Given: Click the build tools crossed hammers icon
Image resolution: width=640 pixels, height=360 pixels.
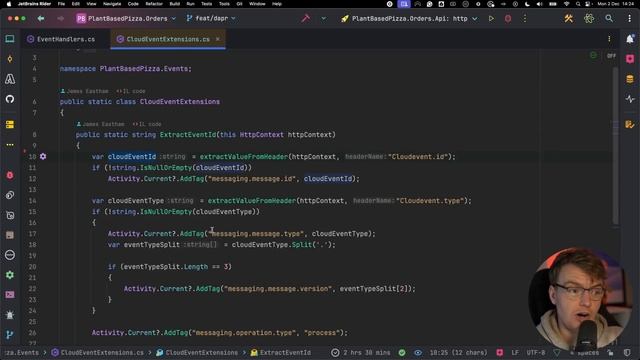Looking at the screenshot, I should coord(569,18).
